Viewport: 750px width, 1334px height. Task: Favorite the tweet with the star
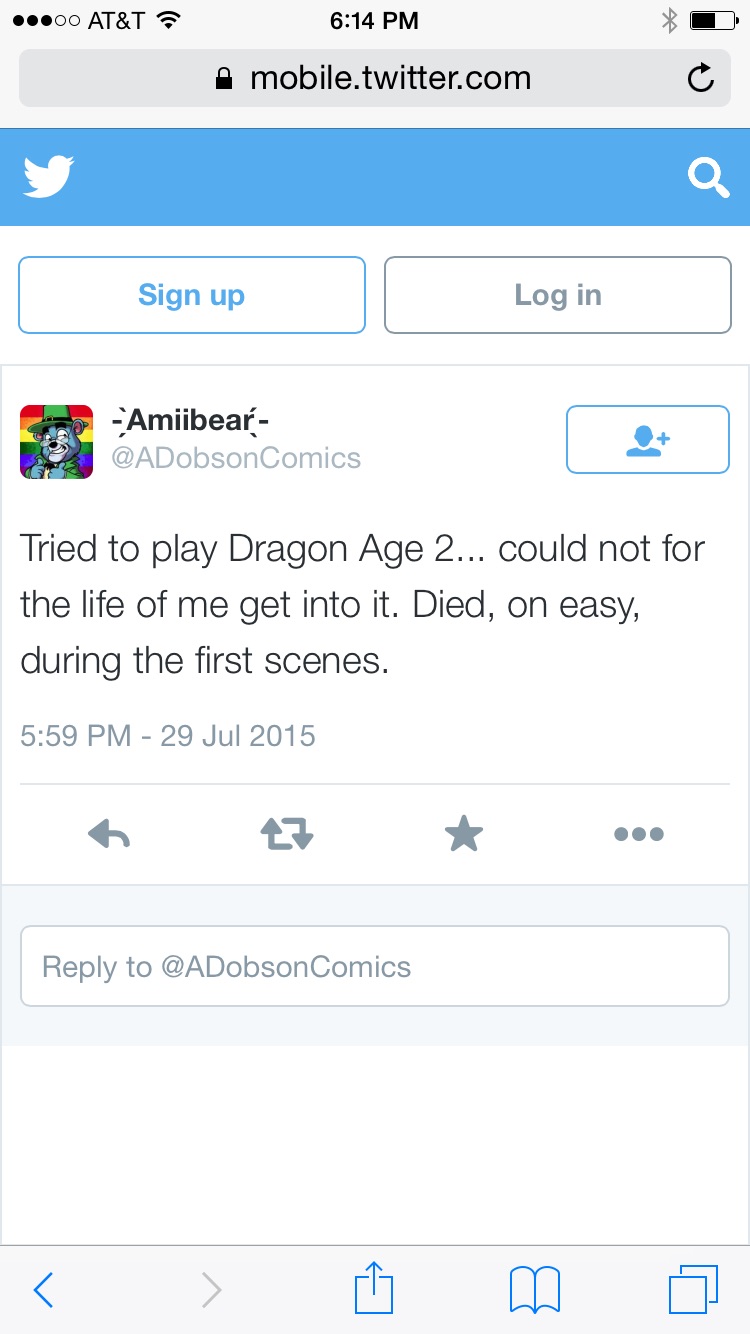click(464, 833)
